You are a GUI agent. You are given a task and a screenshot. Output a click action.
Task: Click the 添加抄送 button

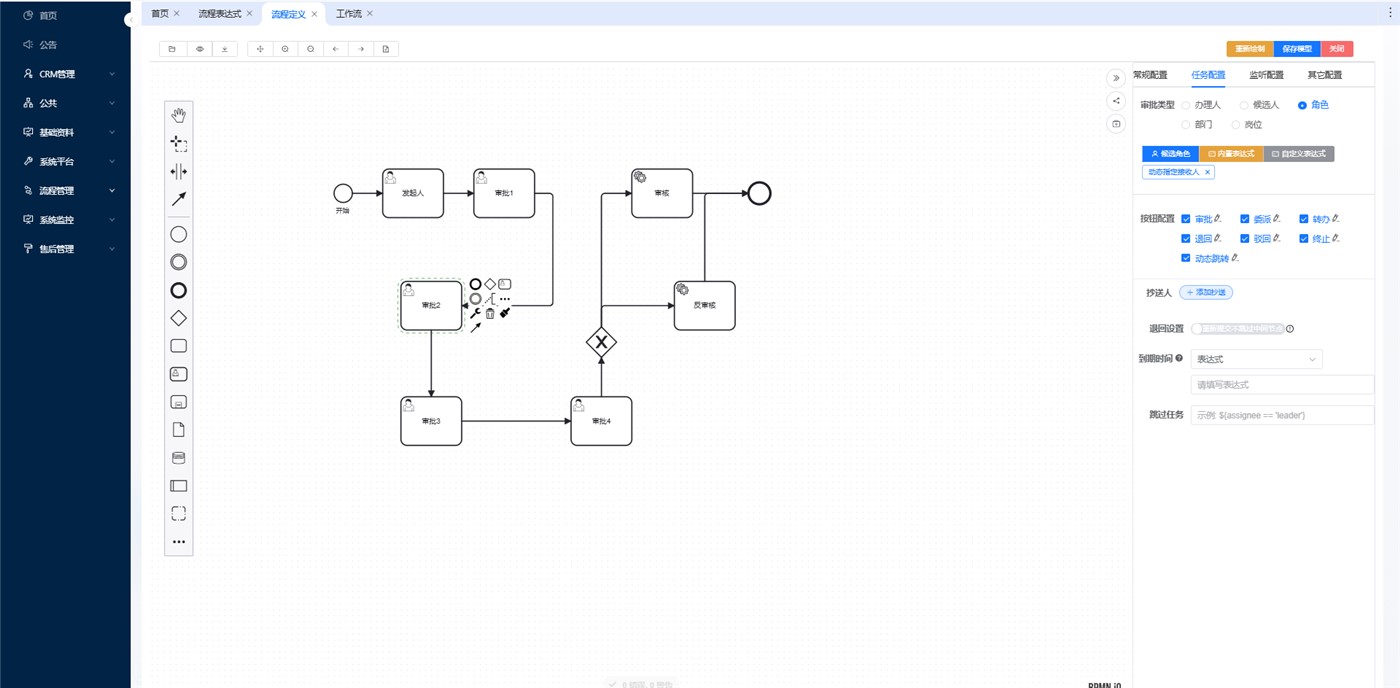(1205, 292)
